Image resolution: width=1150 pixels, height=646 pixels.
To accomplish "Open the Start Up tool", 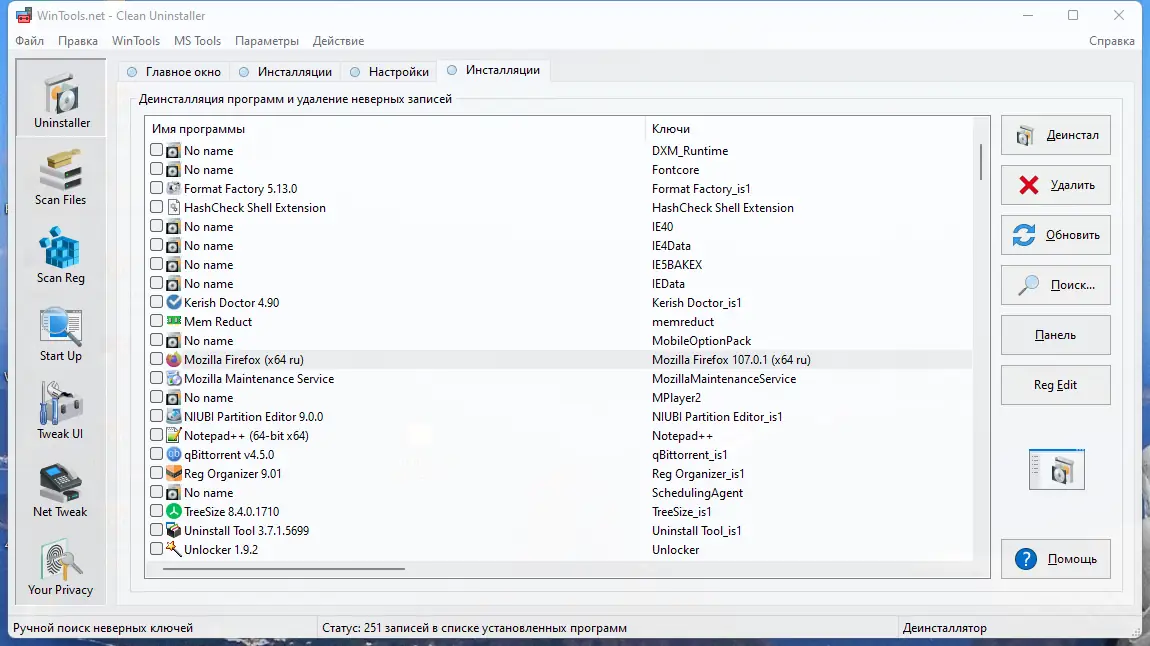I will pyautogui.click(x=61, y=333).
